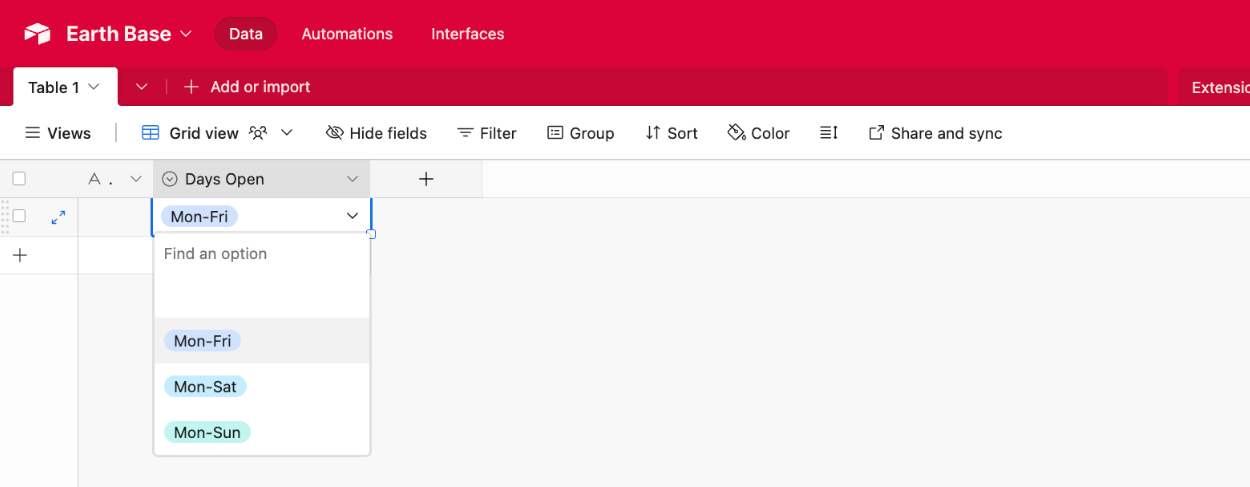Choose Mon-Fri from the option list

click(262, 341)
